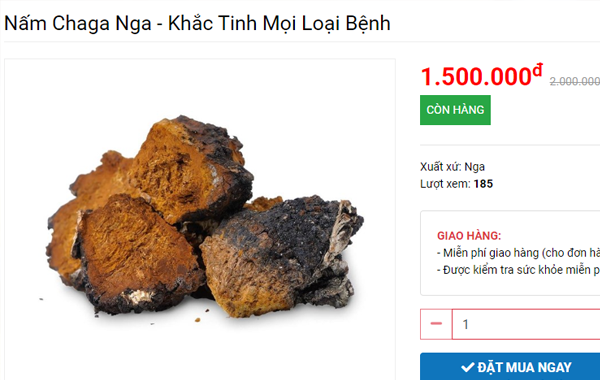Click the Xuất xứ: Nga origin text
The height and width of the screenshot is (380, 600).
tap(452, 167)
